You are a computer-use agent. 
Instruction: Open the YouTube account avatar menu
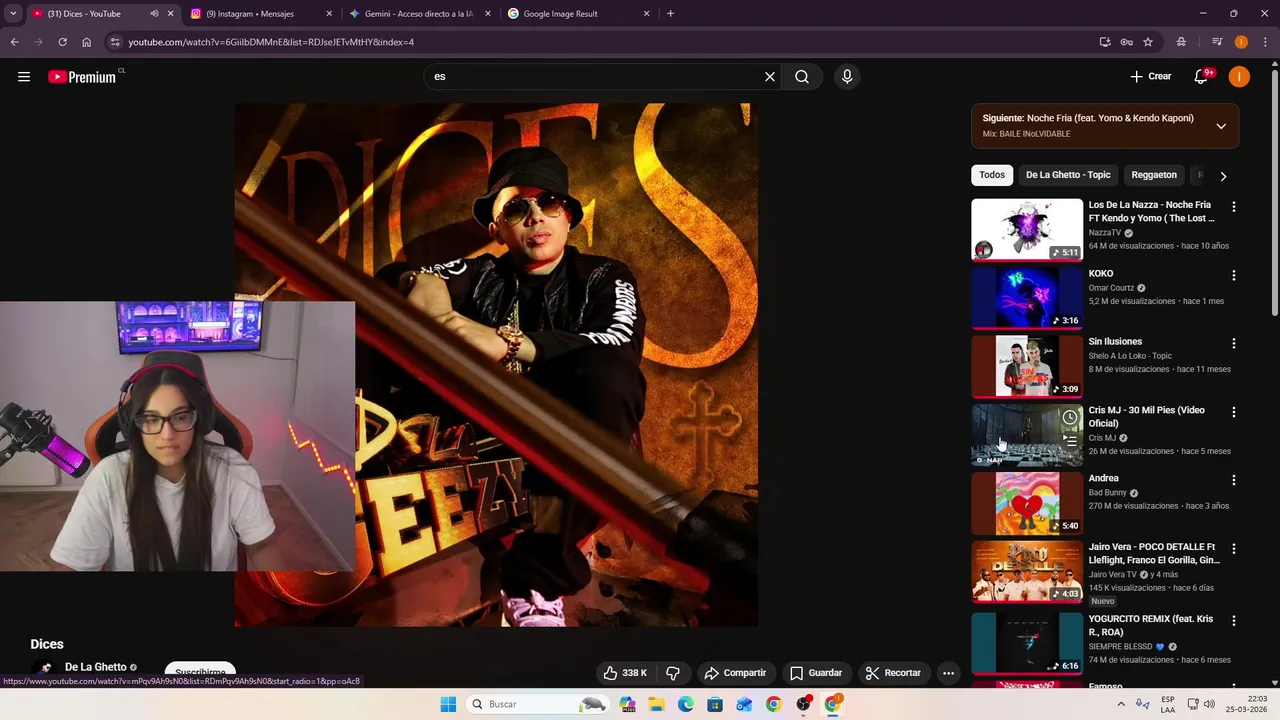pyautogui.click(x=1239, y=77)
